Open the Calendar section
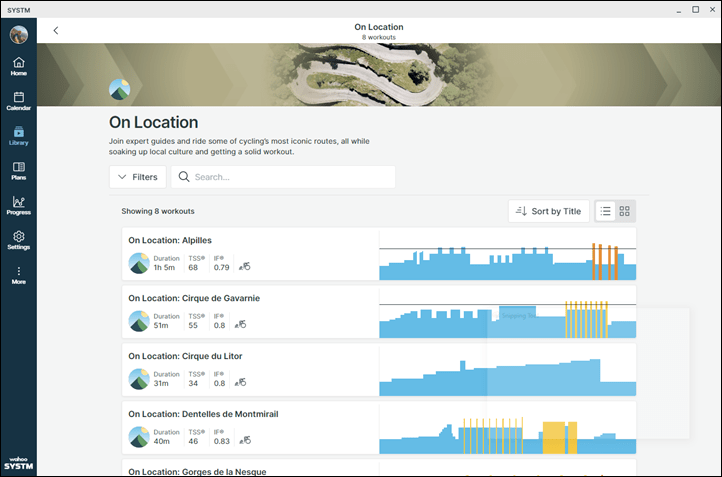 19,101
